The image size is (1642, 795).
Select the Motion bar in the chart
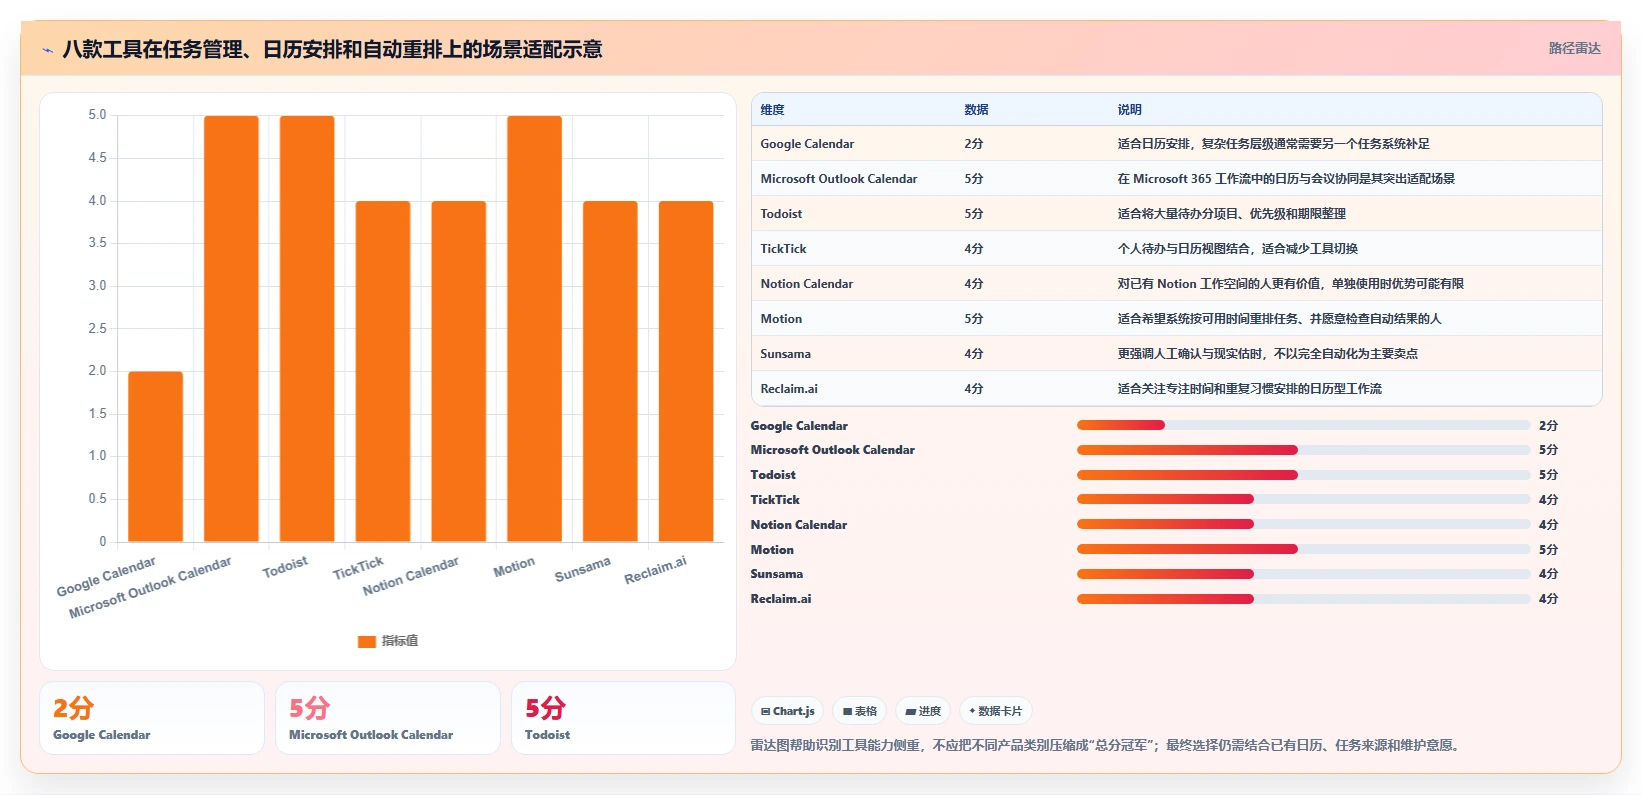click(534, 329)
